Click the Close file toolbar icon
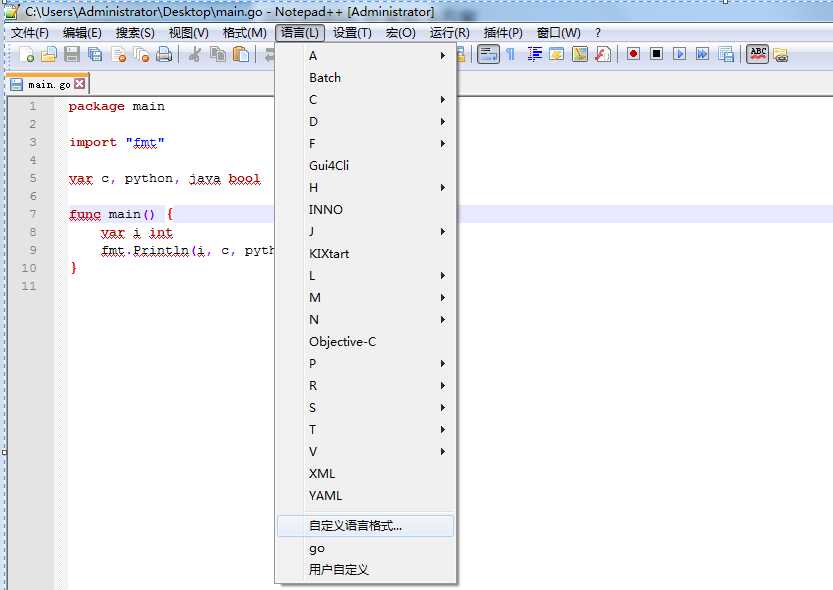833x590 pixels. (118, 54)
